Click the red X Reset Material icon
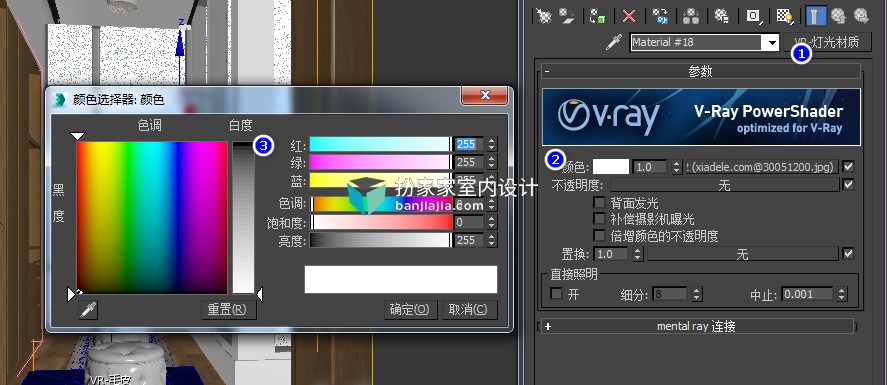887x385 pixels. click(628, 15)
